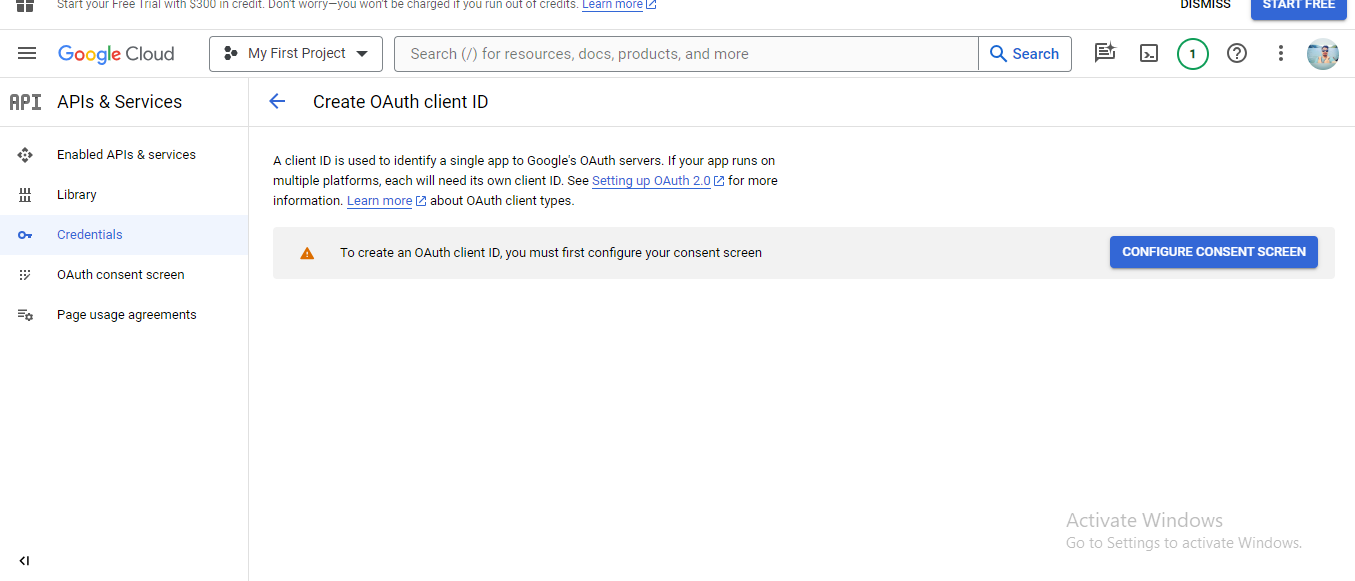Click the API icon beside APIs & Services

tap(25, 102)
